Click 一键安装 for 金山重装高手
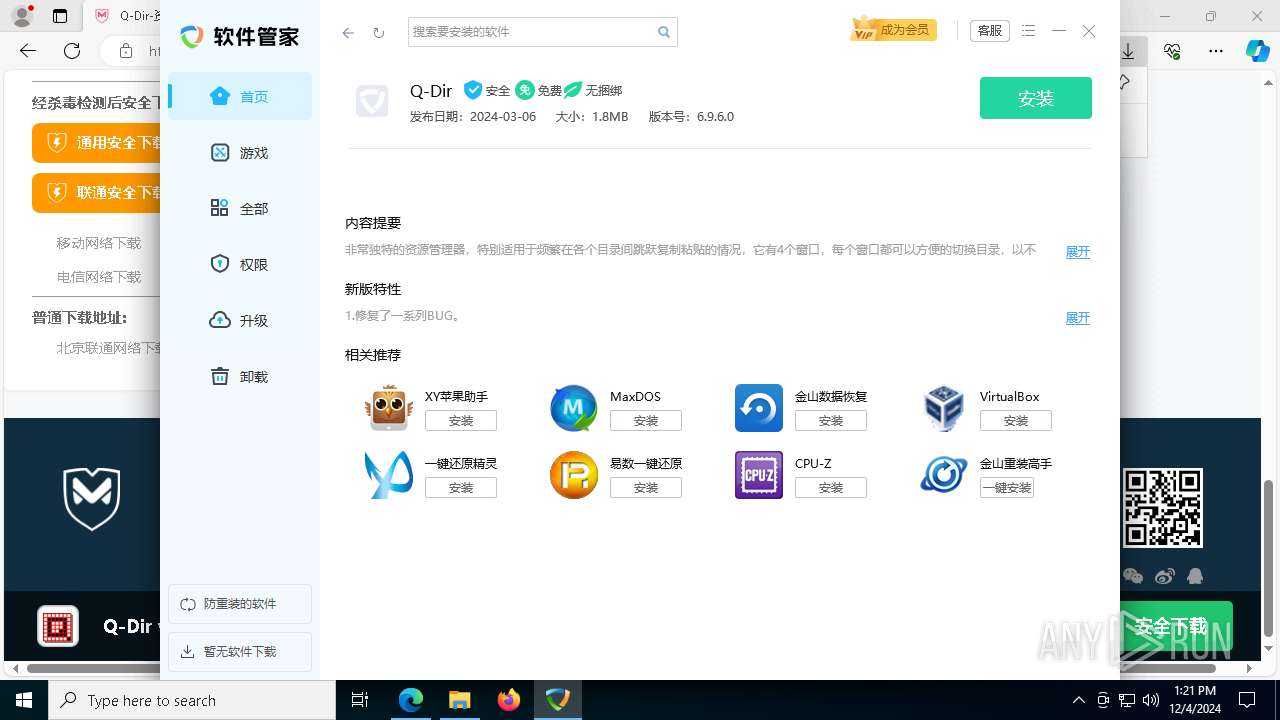 tap(1006, 488)
